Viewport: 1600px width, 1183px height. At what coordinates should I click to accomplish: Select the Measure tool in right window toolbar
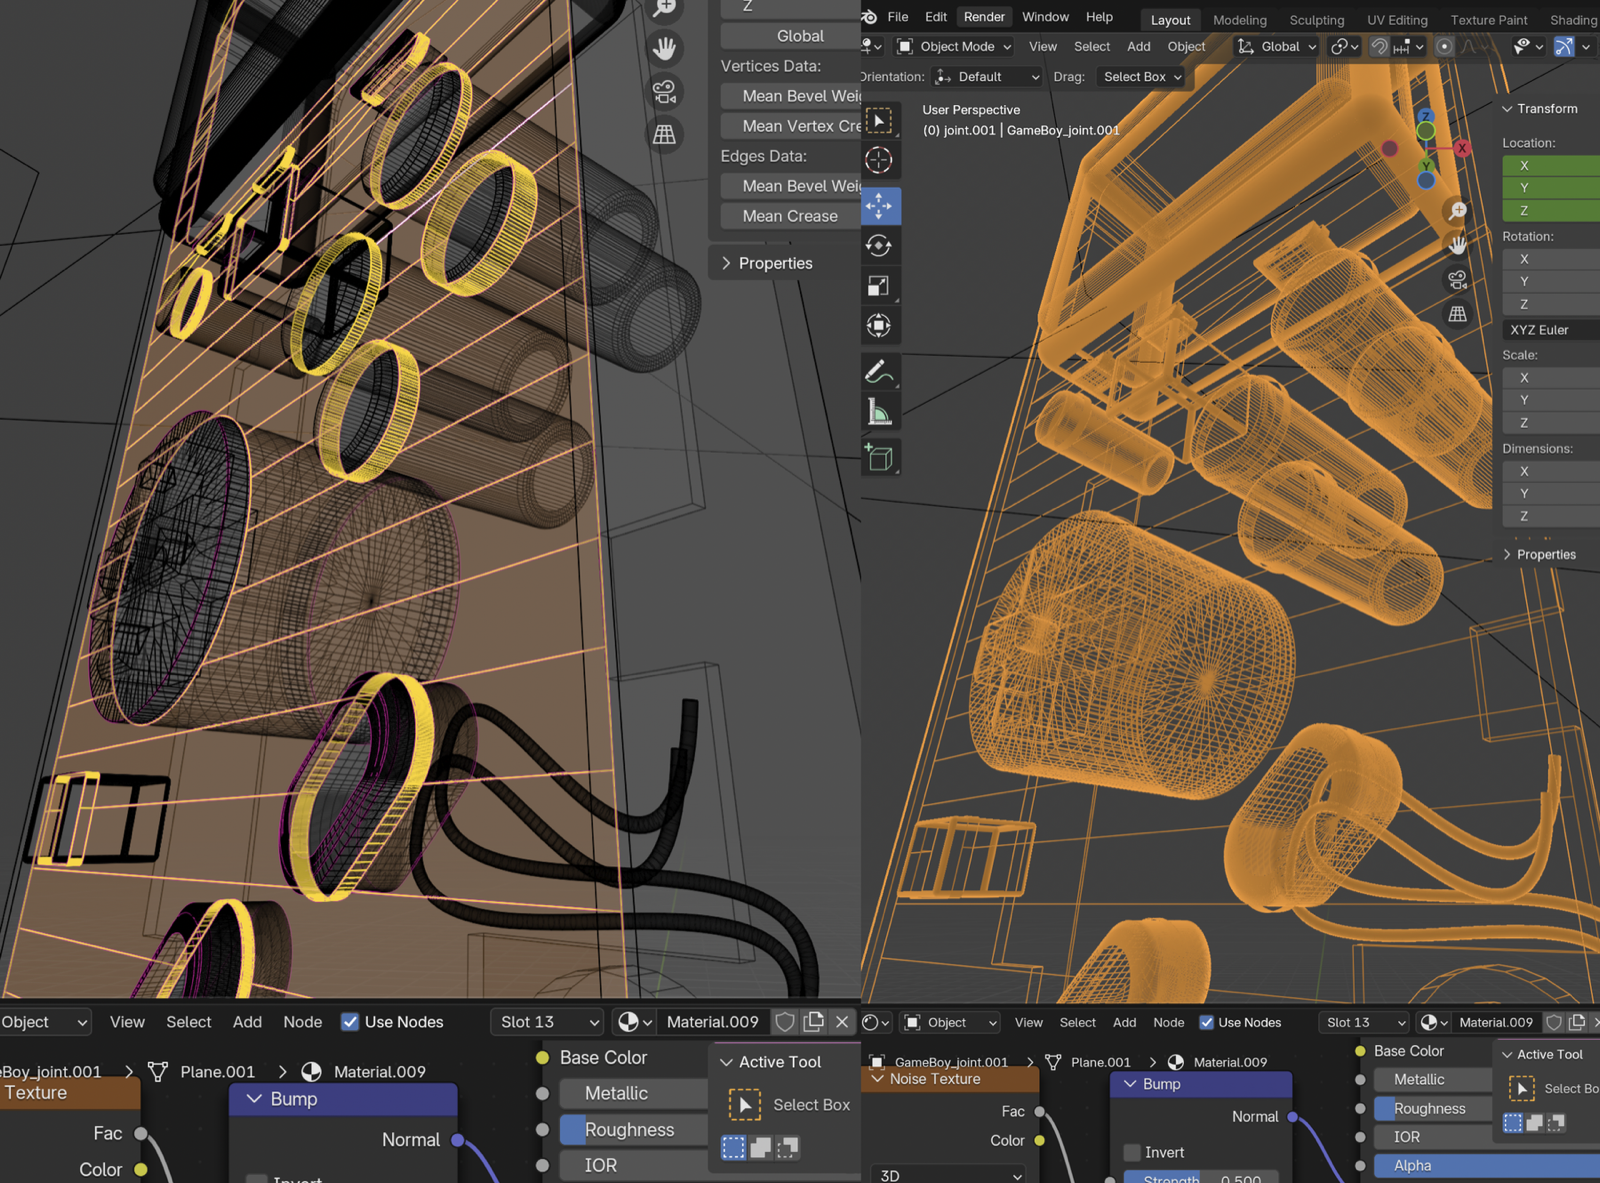[880, 412]
